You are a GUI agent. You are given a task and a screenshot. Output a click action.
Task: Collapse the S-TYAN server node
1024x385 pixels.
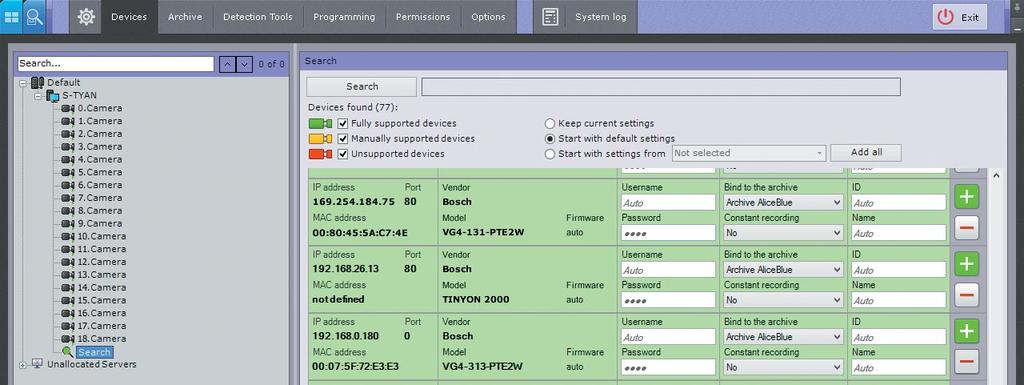click(x=39, y=96)
